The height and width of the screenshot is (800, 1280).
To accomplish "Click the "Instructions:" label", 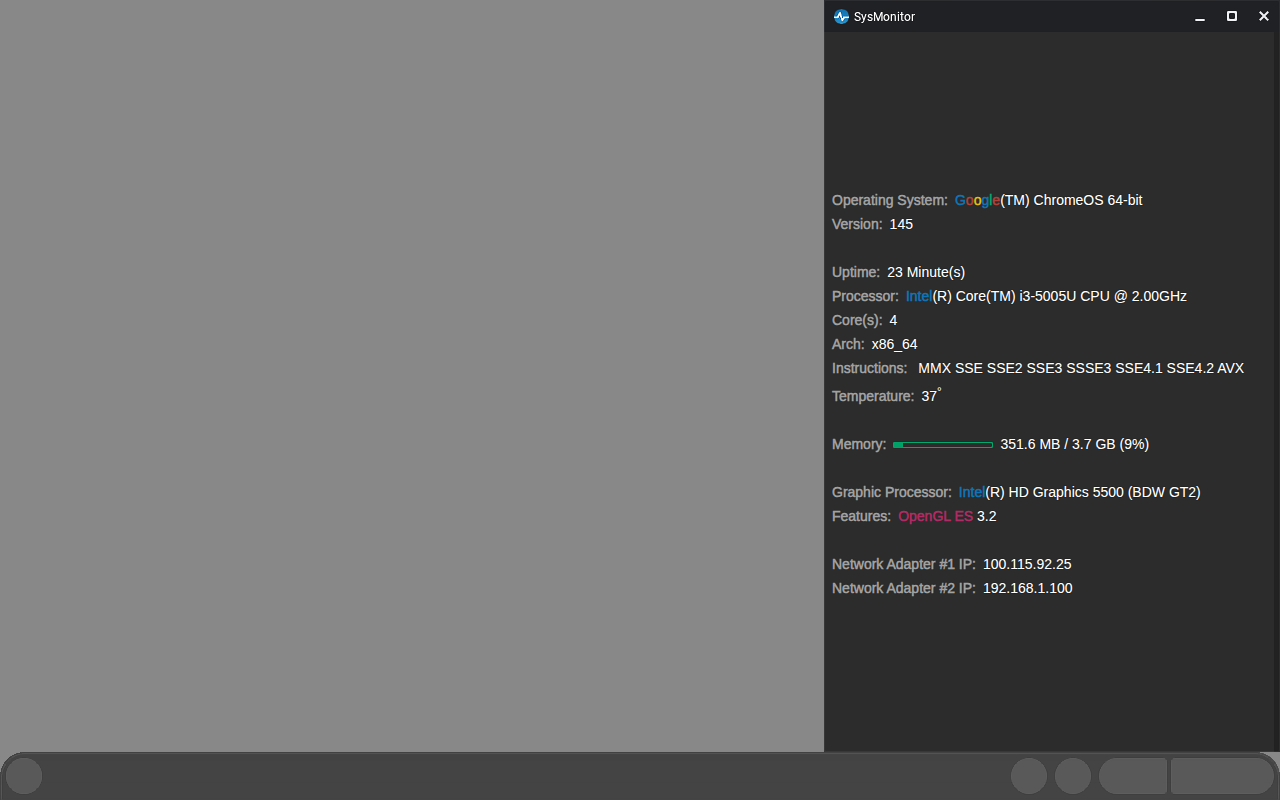I will (x=870, y=368).
